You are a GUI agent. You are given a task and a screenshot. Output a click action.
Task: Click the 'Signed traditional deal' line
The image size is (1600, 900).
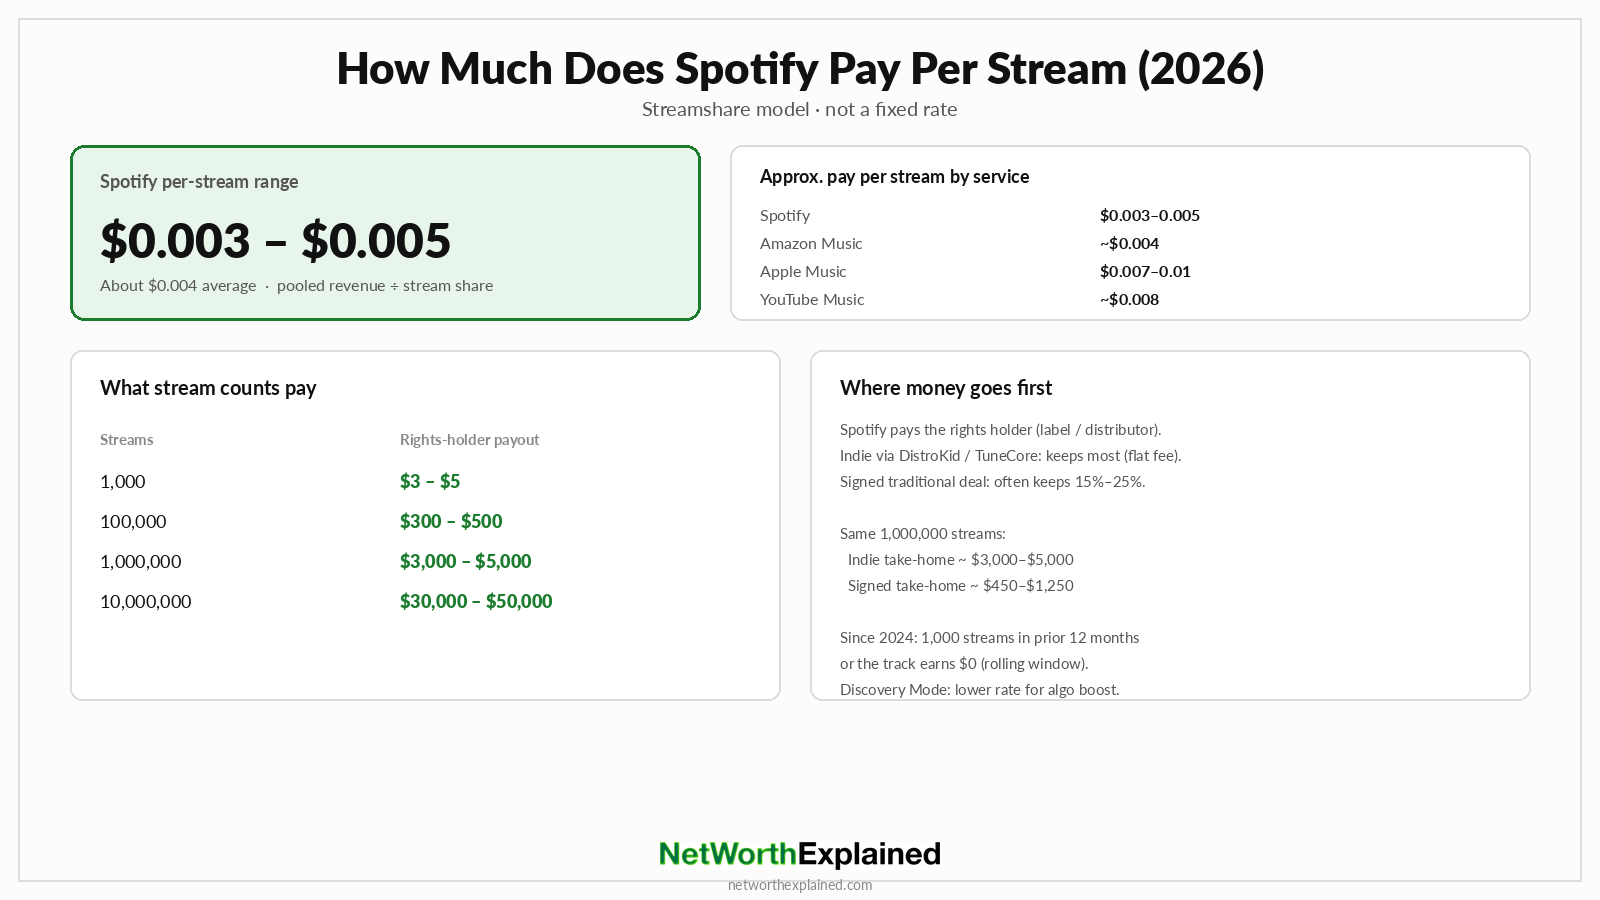(x=993, y=482)
